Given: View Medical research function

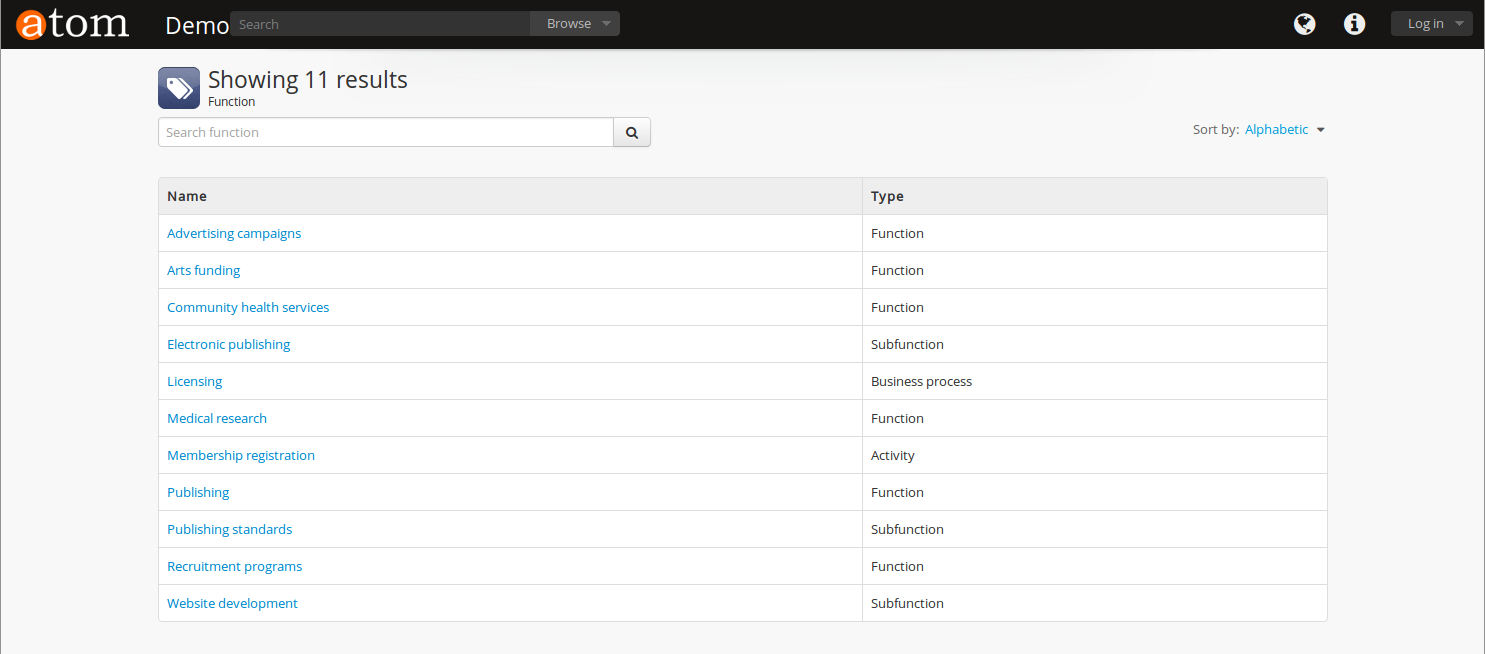Looking at the screenshot, I should pyautogui.click(x=217, y=418).
